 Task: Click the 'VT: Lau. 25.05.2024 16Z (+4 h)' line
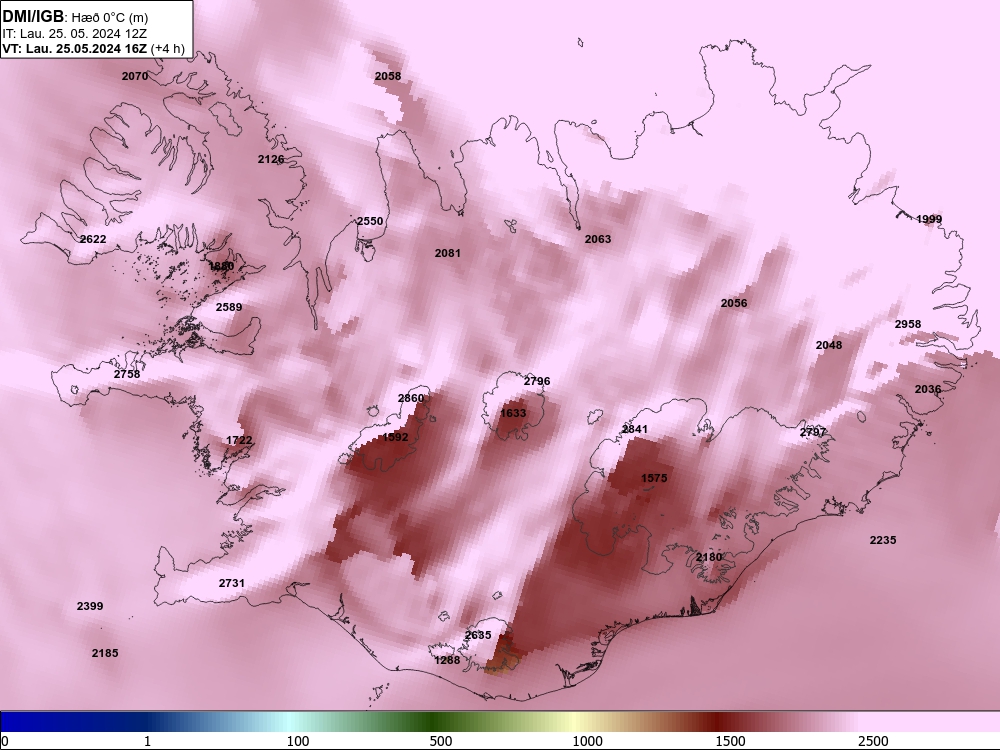(93, 48)
